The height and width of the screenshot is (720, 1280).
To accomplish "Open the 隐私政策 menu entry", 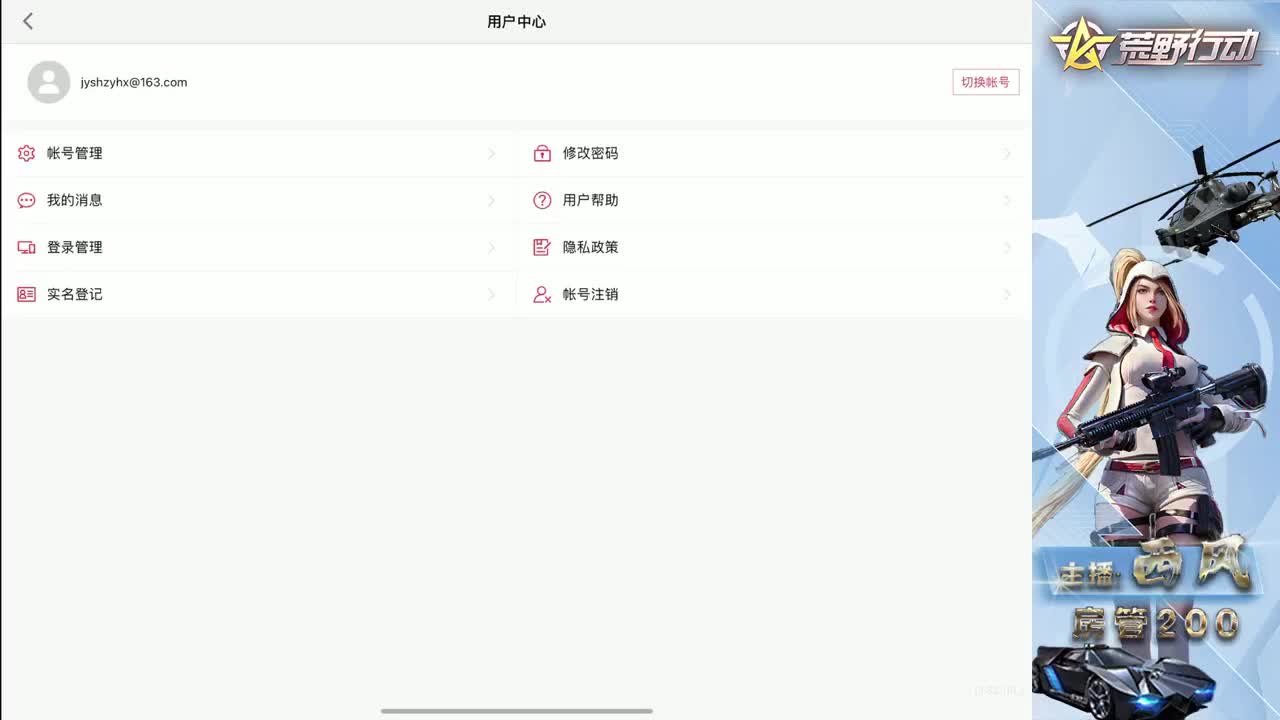I will [x=774, y=247].
